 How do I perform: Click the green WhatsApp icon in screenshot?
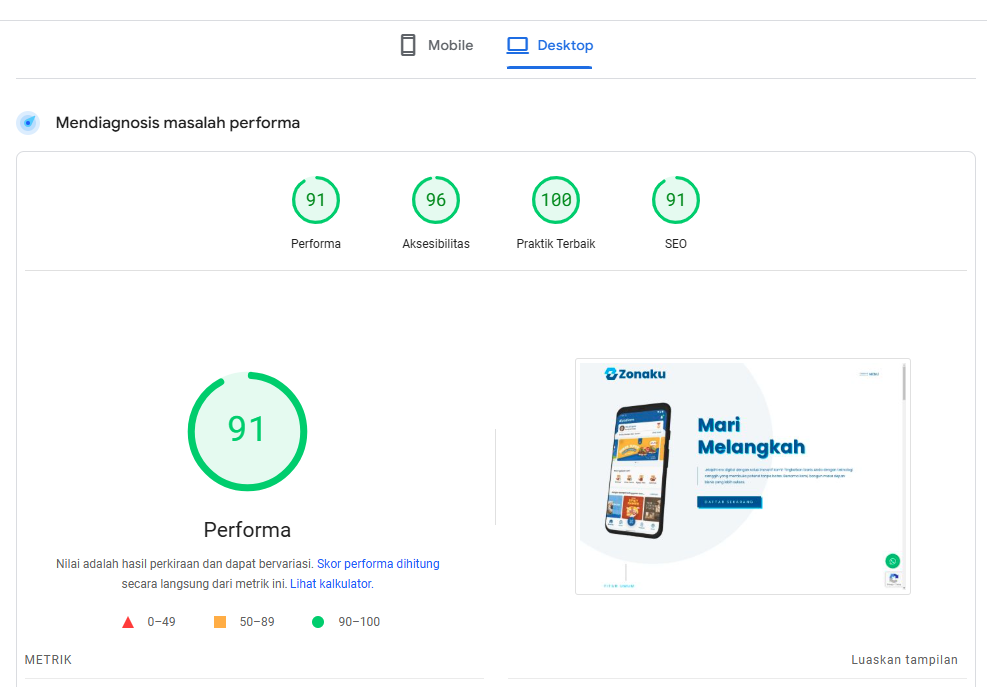[x=893, y=561]
